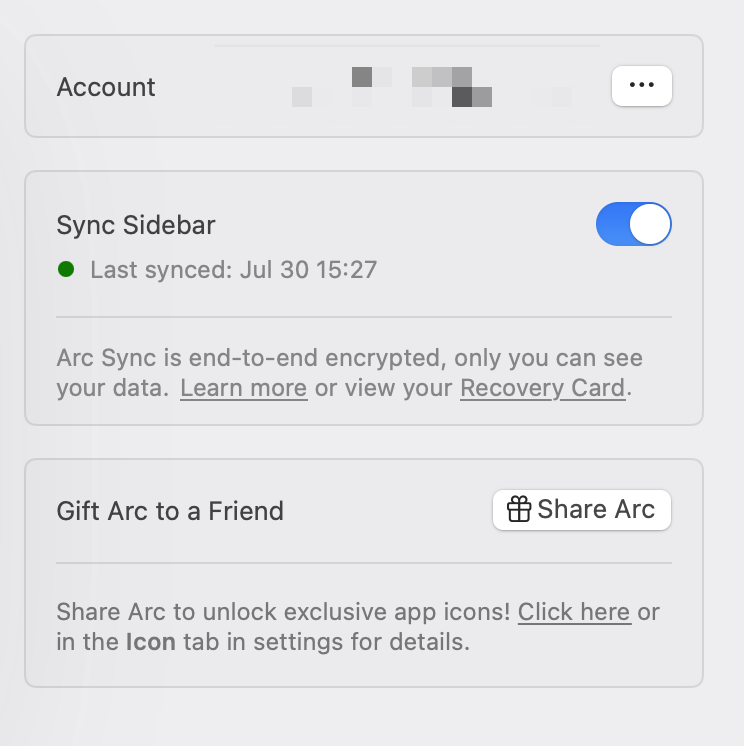Click the blurred account email
The image size is (744, 746).
[392, 87]
